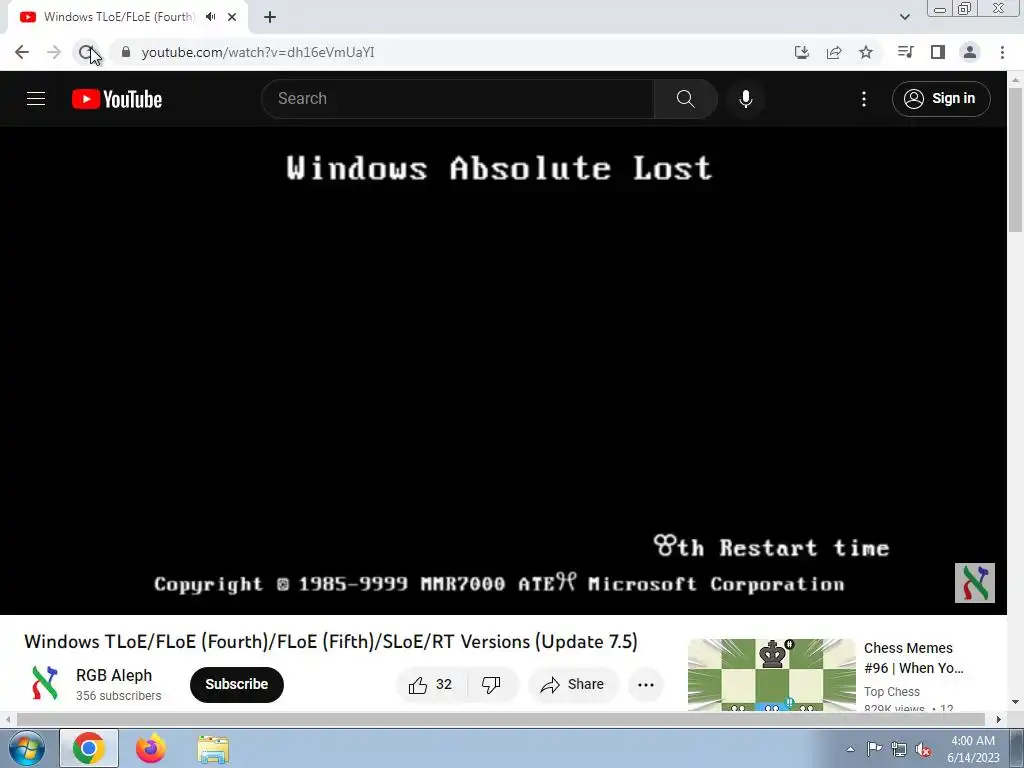
Task: Click the install/download page icon in address bar
Action: pyautogui.click(x=802, y=52)
